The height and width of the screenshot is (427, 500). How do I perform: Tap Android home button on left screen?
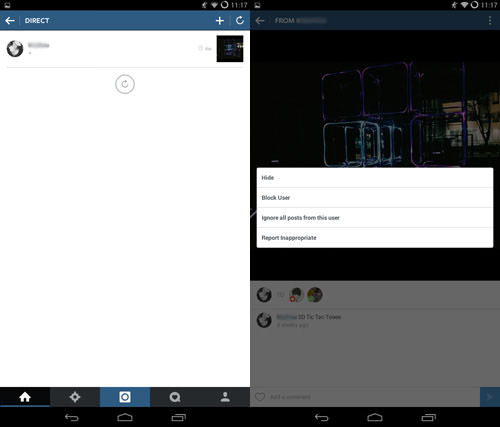coord(125,417)
